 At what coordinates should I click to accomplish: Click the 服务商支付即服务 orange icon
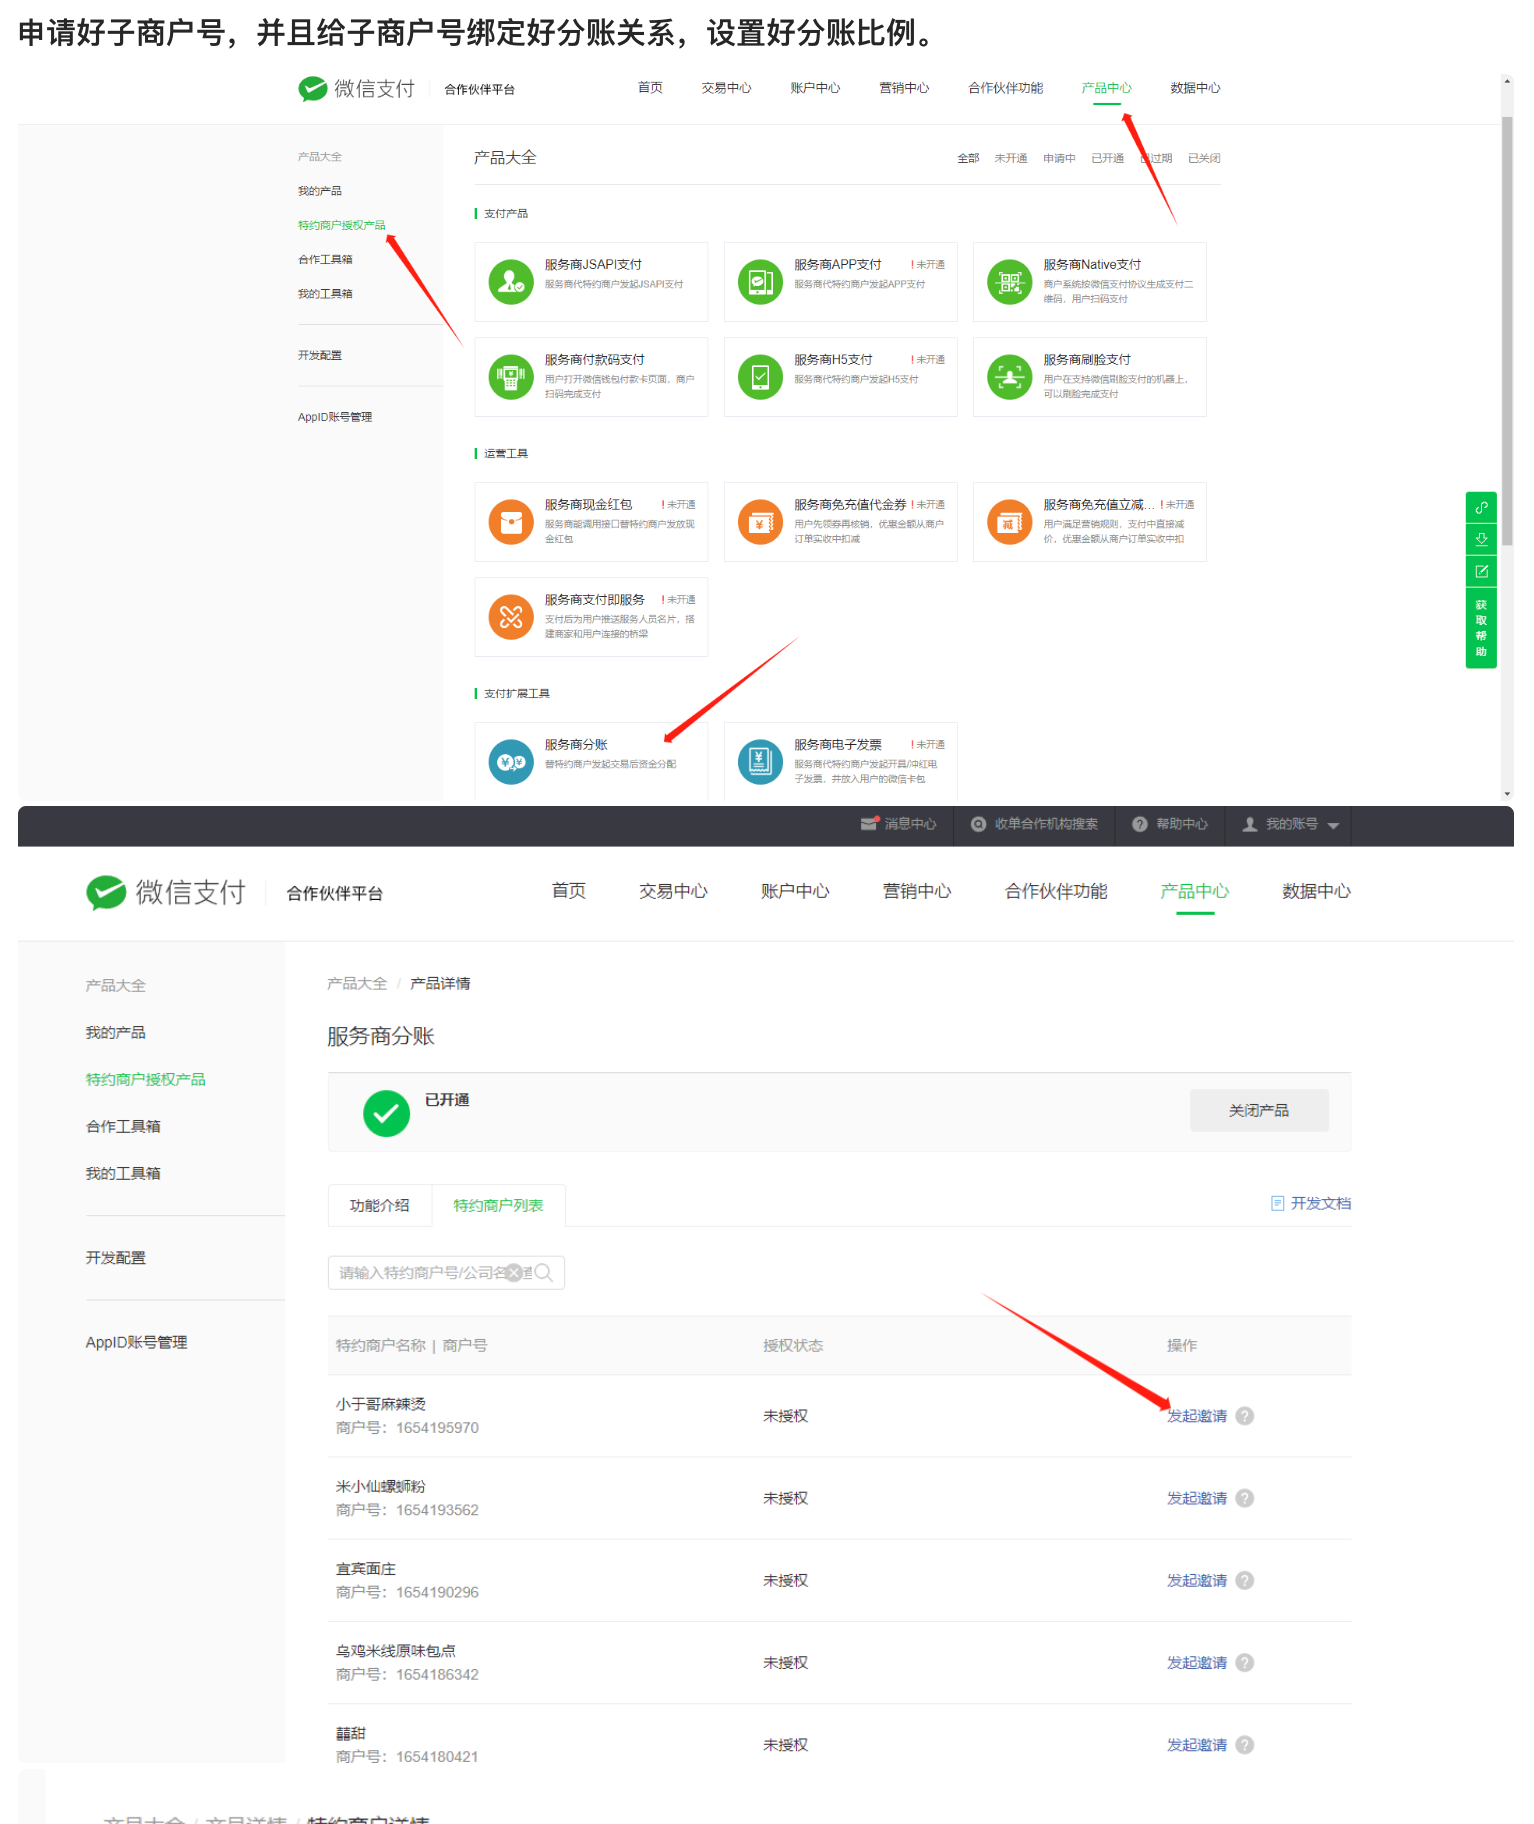click(x=511, y=617)
